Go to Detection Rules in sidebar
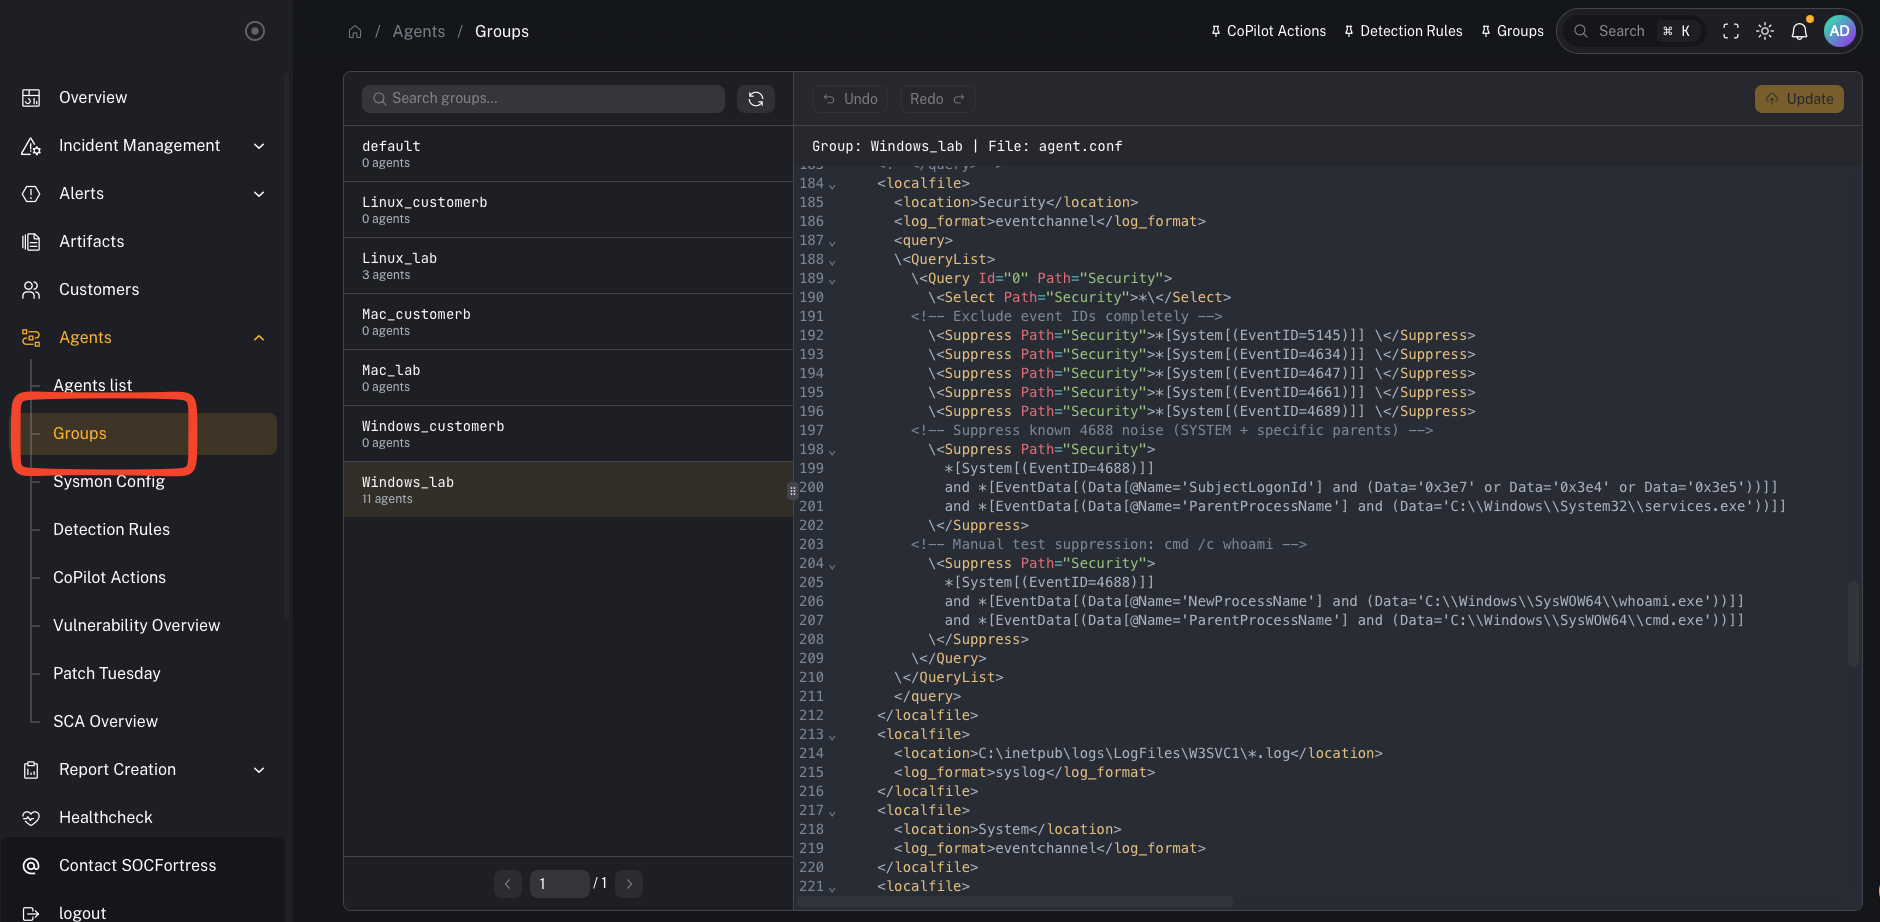1880x922 pixels. click(111, 529)
